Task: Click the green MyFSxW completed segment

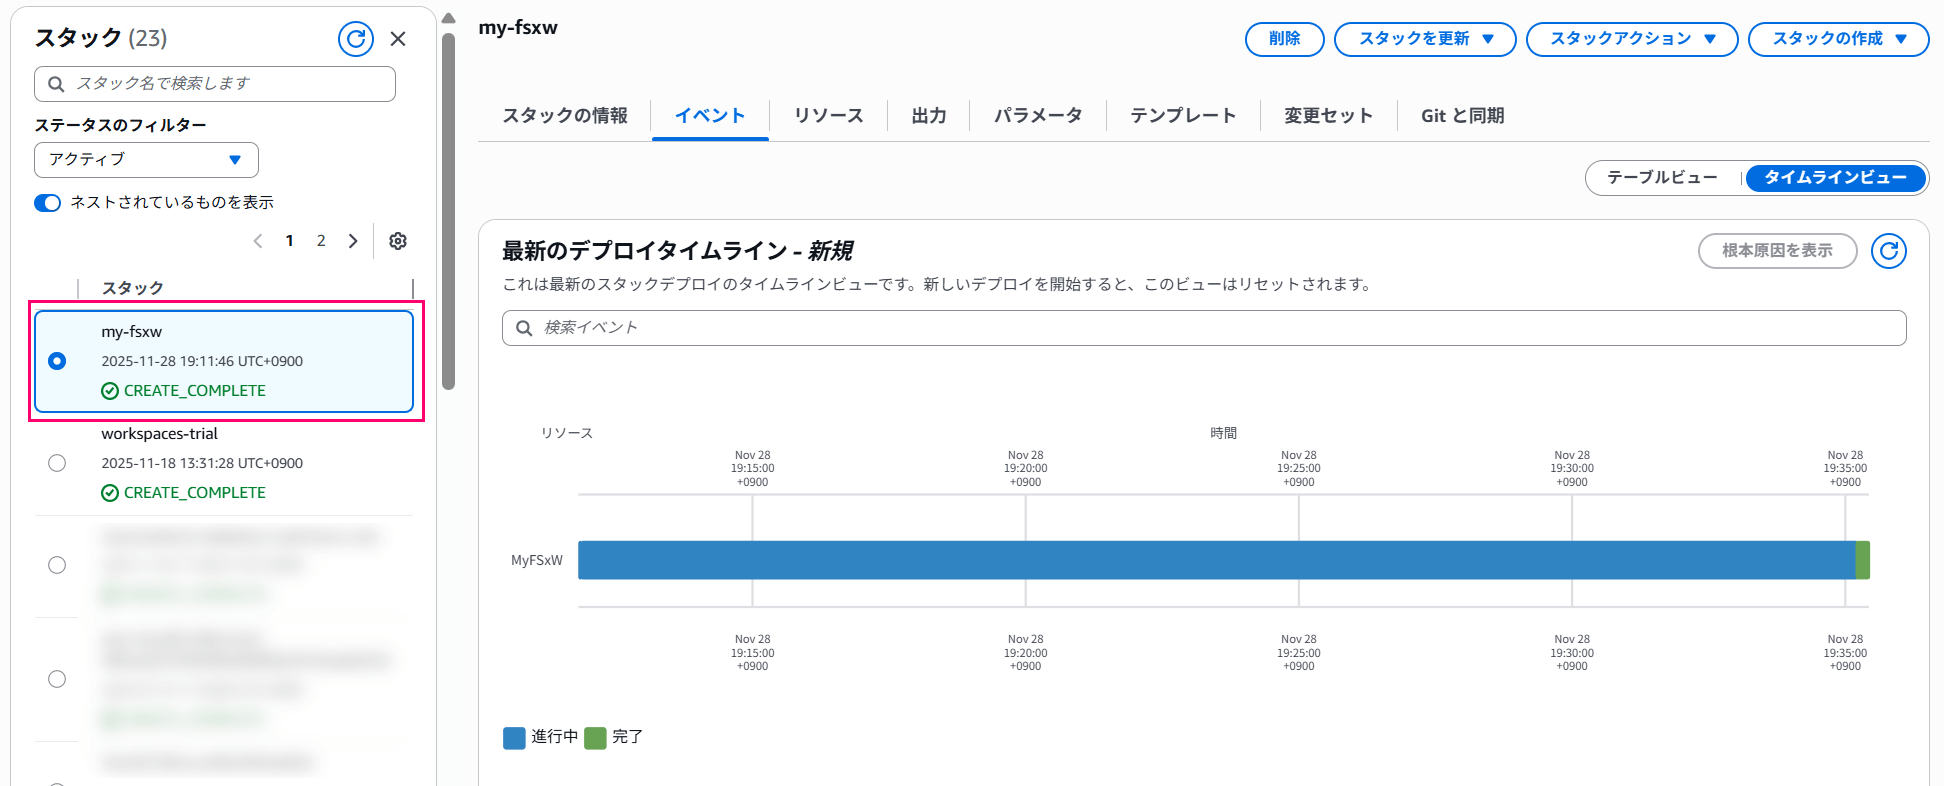Action: point(1863,560)
